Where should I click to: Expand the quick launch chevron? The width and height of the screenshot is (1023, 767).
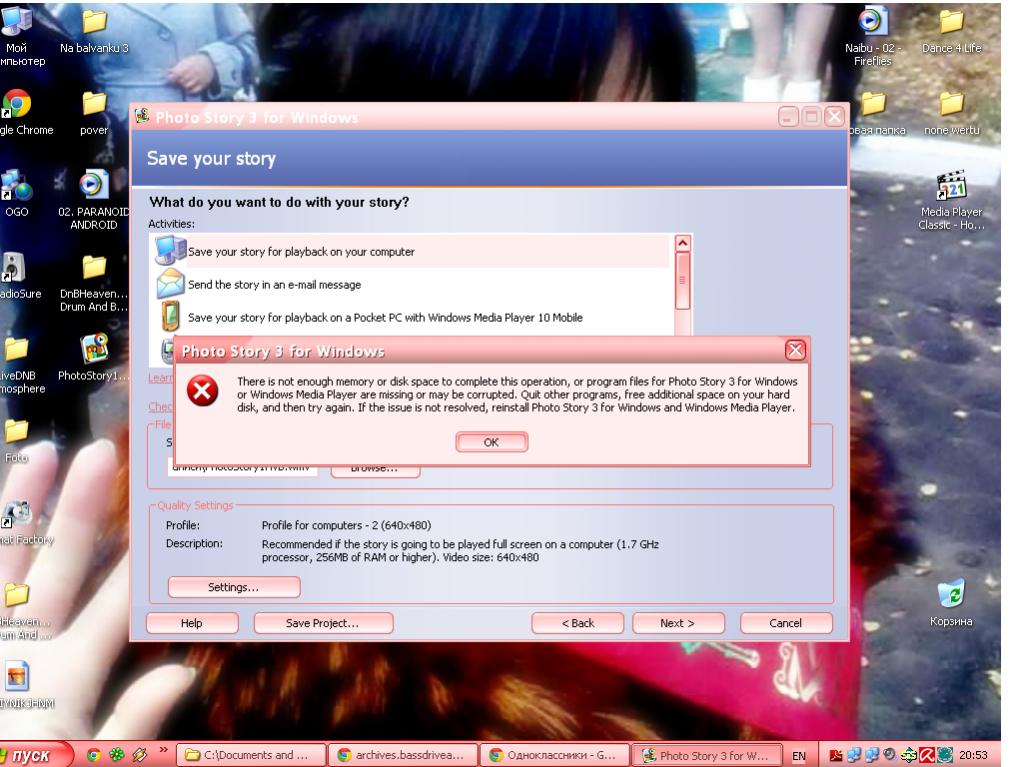point(163,751)
